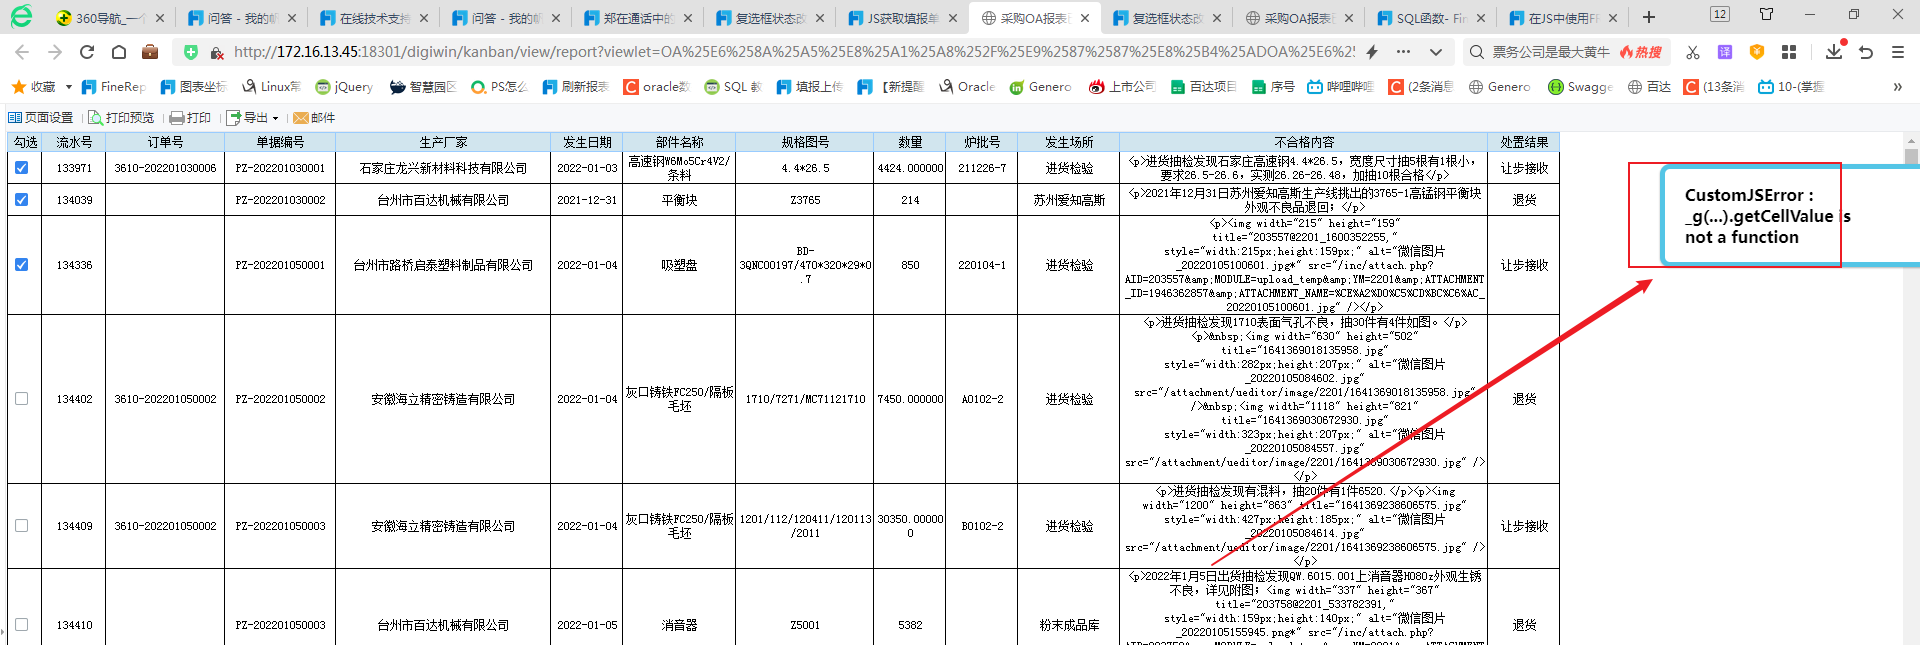Open the FineRep bookmark
The image size is (1920, 645).
coord(114,87)
